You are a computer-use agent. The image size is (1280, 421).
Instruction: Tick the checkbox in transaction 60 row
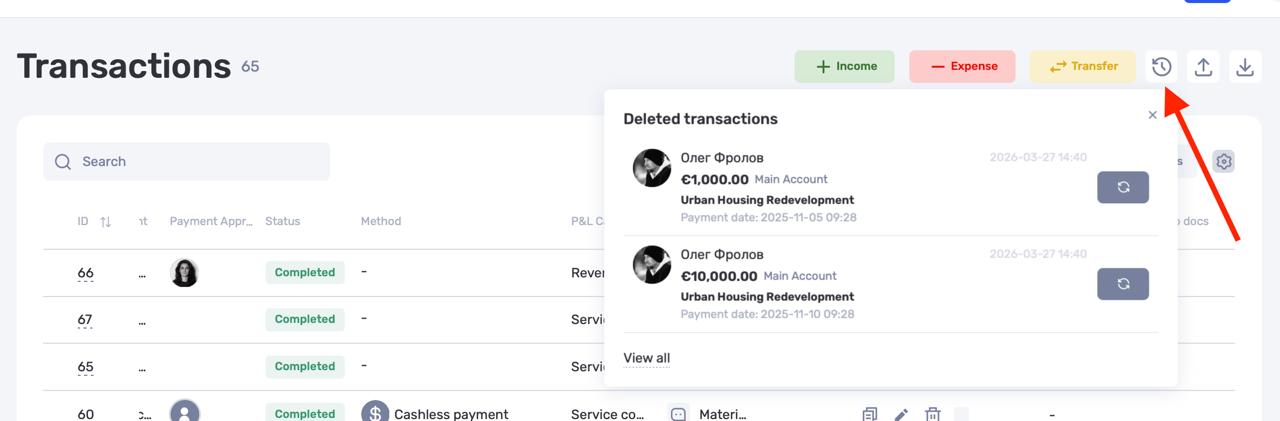tap(961, 413)
